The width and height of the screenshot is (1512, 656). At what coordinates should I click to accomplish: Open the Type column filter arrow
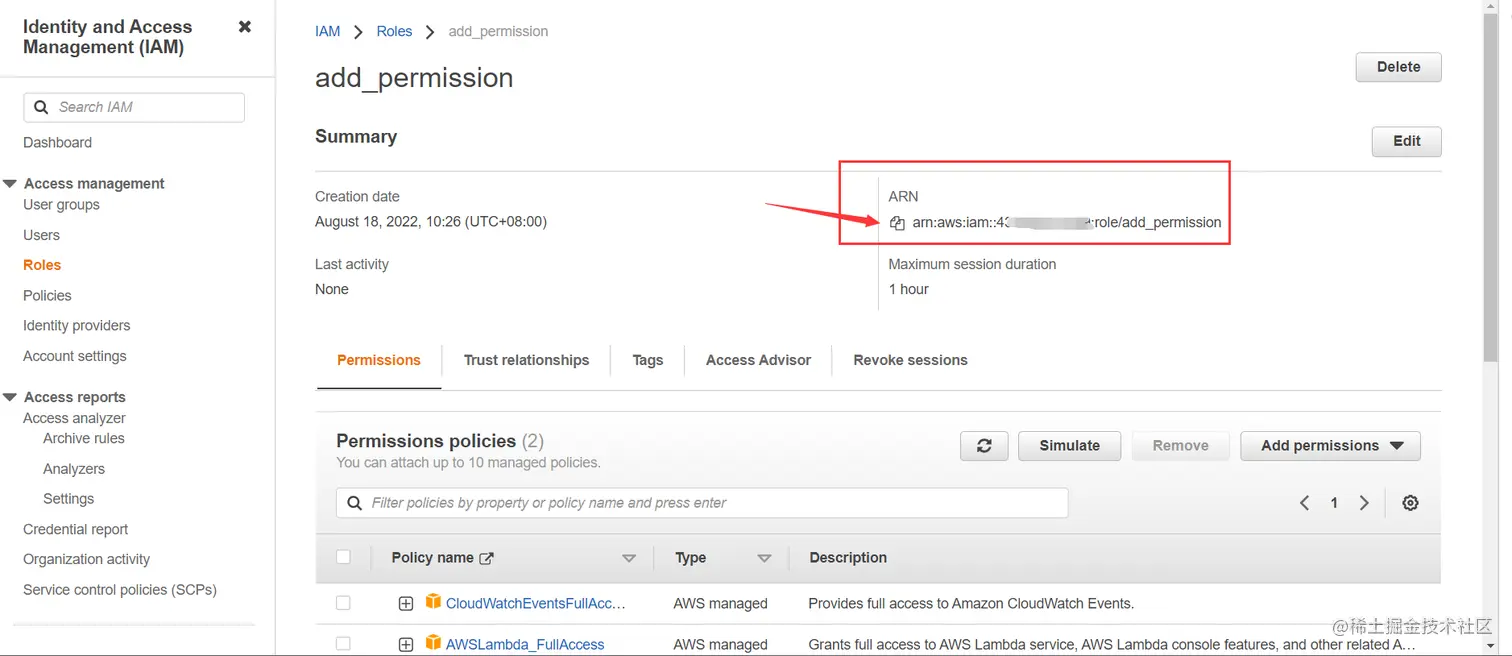tap(764, 559)
